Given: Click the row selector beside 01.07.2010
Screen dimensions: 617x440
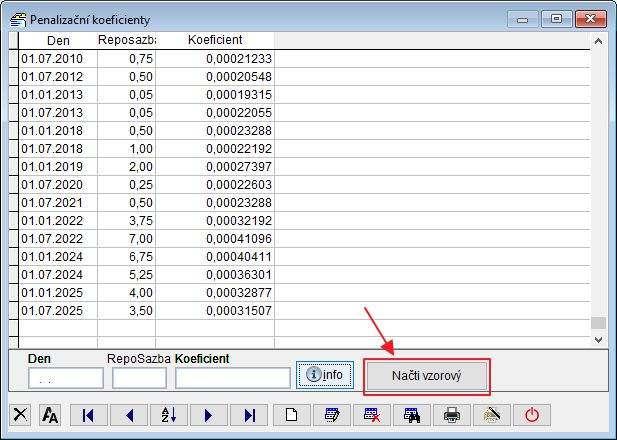Looking at the screenshot, I should 13,59.
